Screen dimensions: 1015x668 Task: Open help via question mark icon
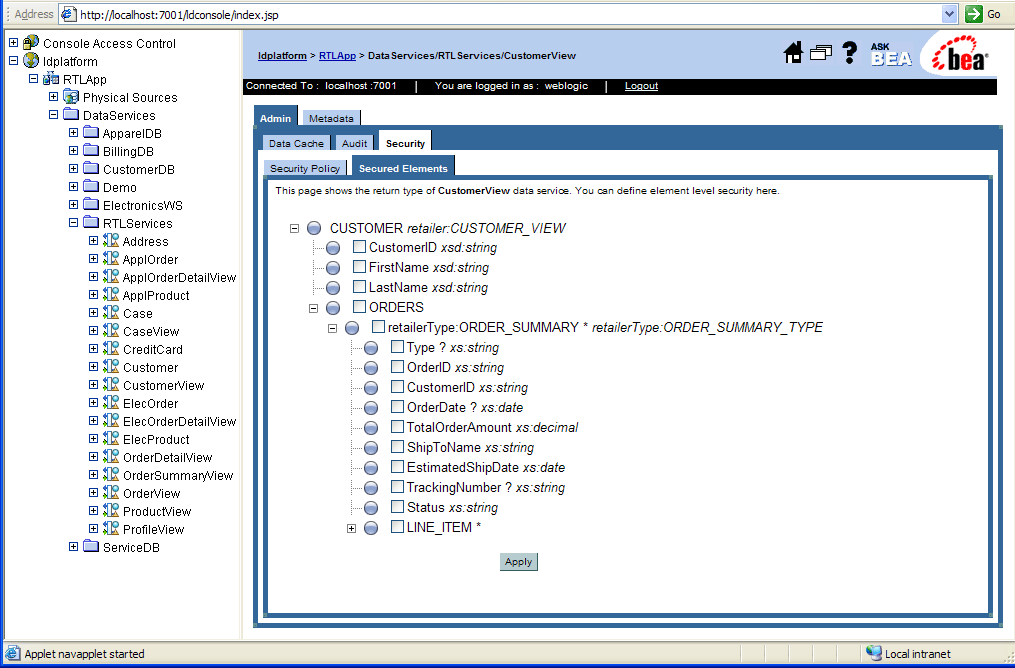point(850,52)
